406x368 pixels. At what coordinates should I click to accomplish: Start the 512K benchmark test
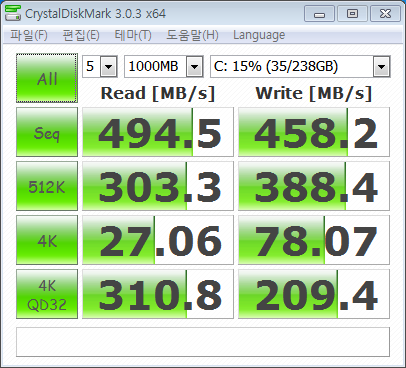[47, 186]
